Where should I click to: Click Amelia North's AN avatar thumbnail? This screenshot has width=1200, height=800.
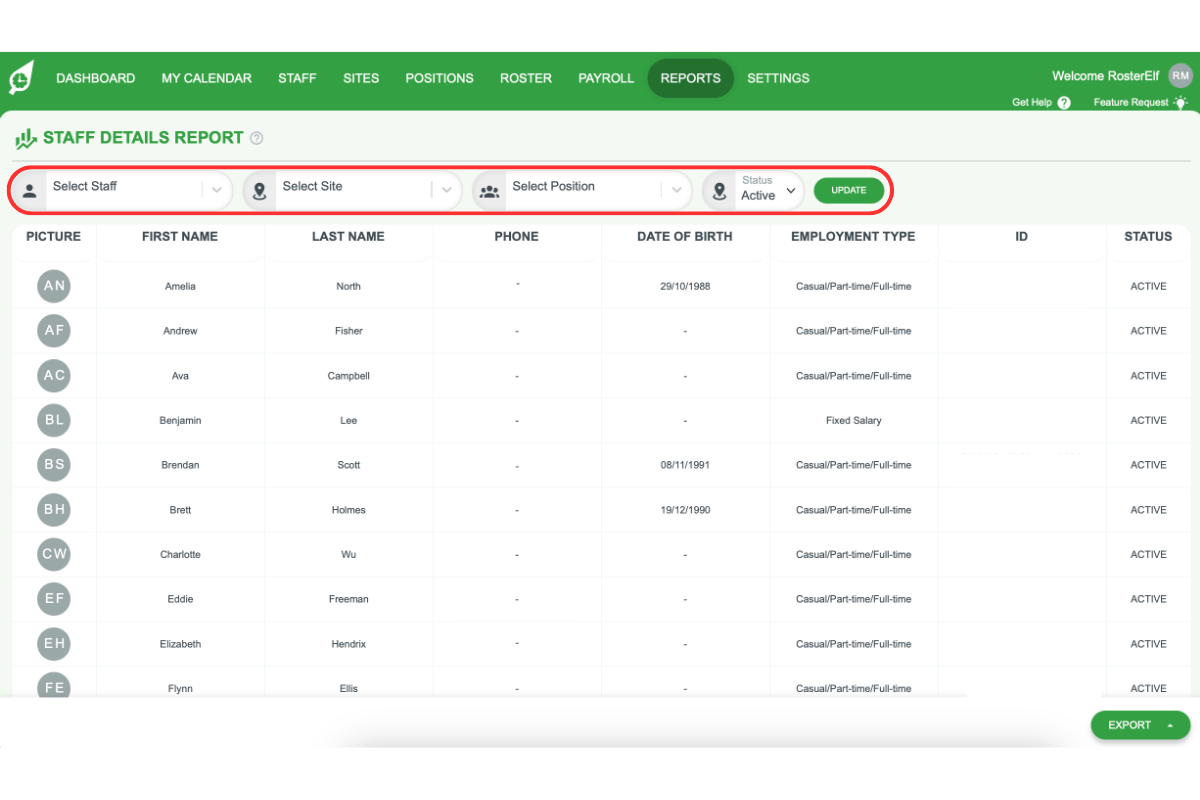click(53, 285)
